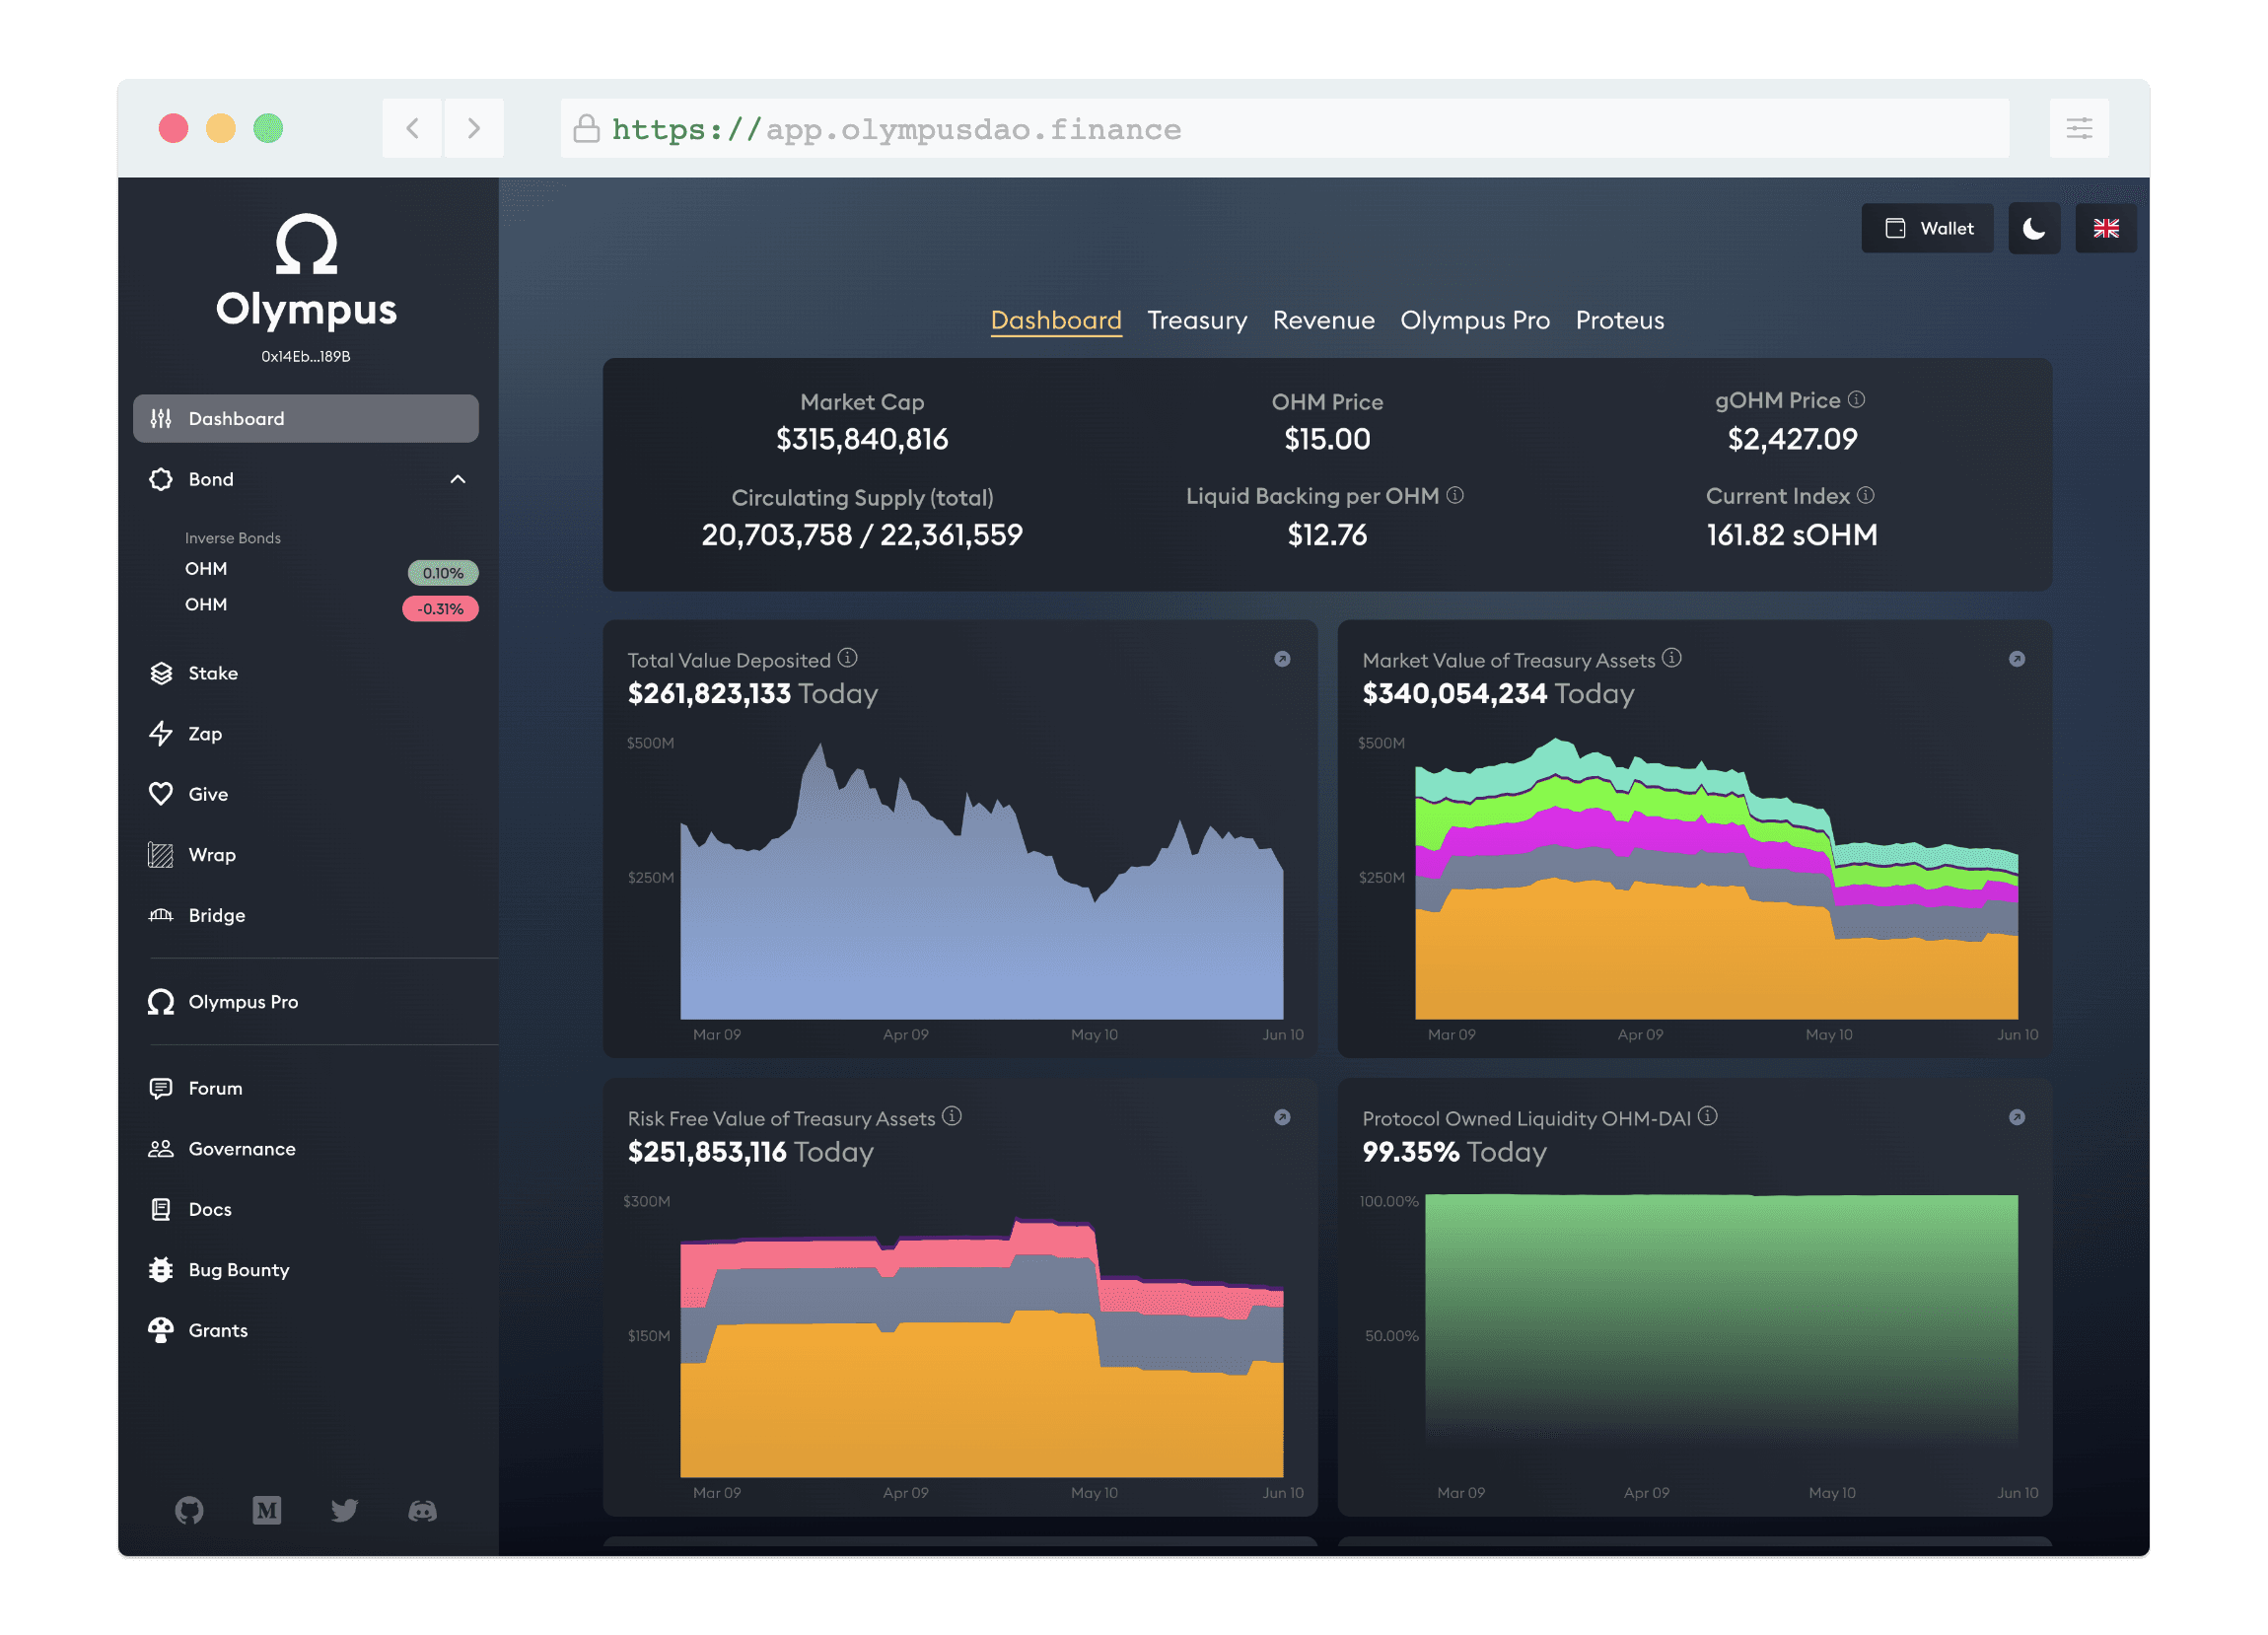Click Protocol Owned Liquidity info icon
This screenshot has height=1635, width=2268.
[x=1708, y=1115]
